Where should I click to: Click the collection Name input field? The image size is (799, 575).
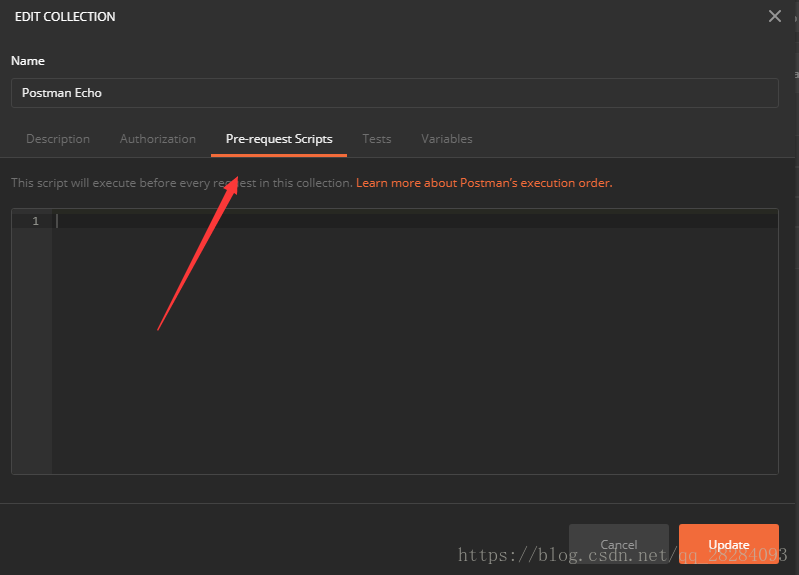(394, 93)
